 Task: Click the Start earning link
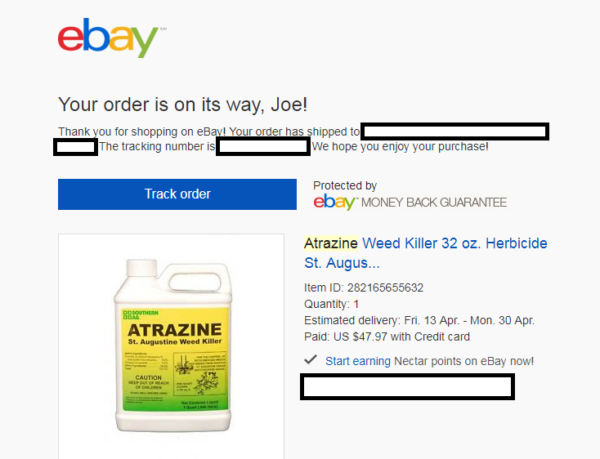point(358,361)
